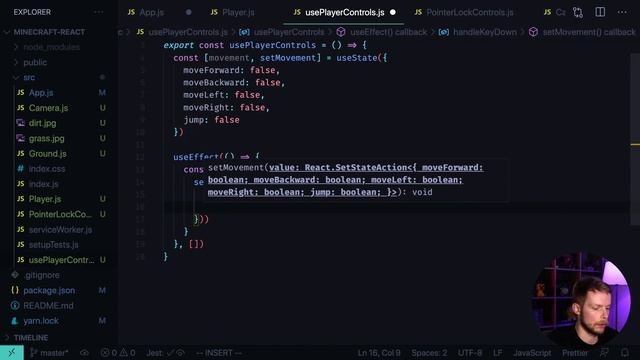Image resolution: width=640 pixels, height=360 pixels.
Task: Click setMovement() callback breadcrumb
Action: pyautogui.click(x=589, y=32)
